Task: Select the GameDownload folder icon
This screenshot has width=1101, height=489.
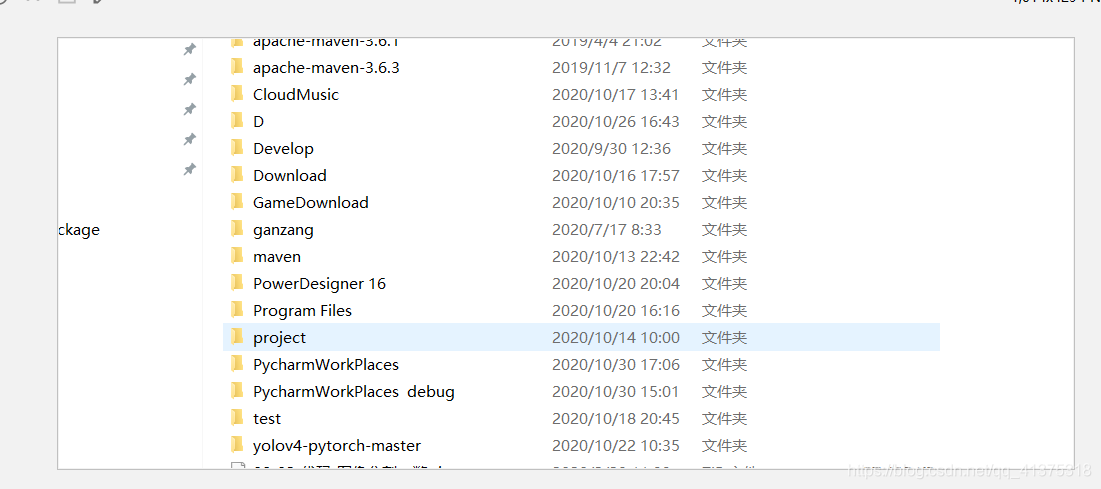Action: [x=237, y=202]
